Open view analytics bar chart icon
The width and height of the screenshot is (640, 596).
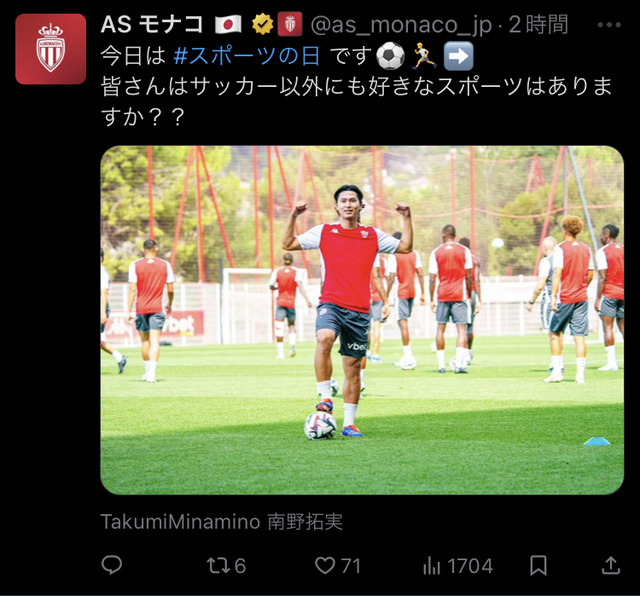[x=431, y=566]
